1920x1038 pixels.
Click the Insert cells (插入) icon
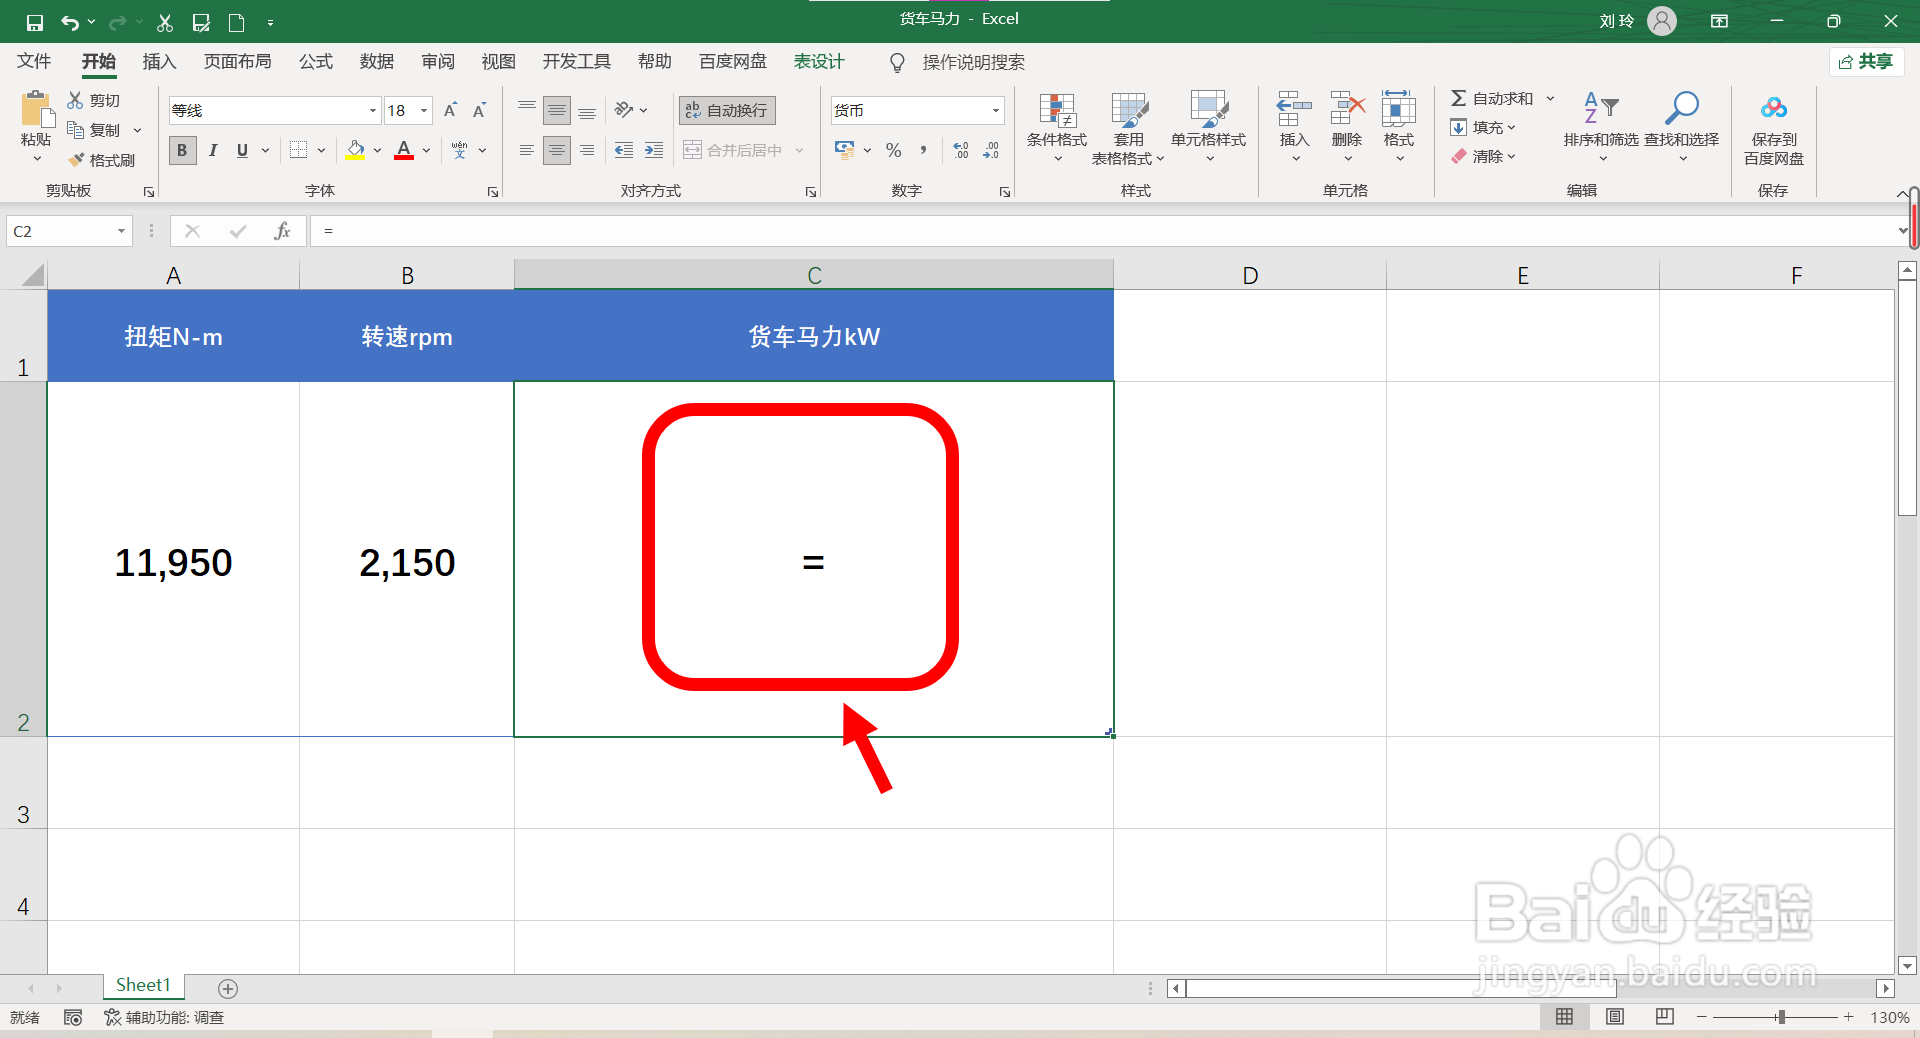1294,108
